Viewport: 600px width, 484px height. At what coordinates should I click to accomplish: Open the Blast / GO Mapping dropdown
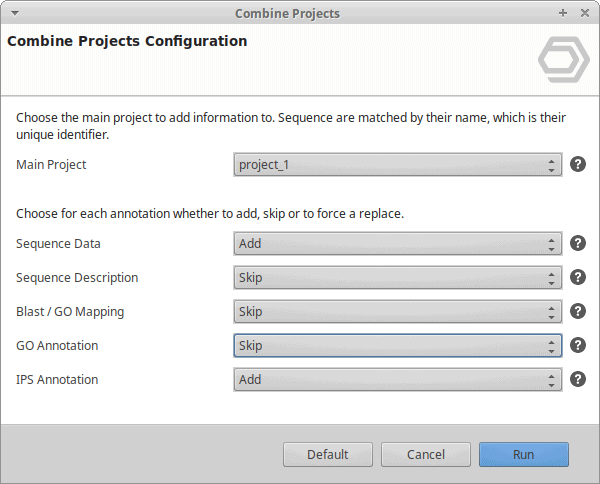pos(398,311)
